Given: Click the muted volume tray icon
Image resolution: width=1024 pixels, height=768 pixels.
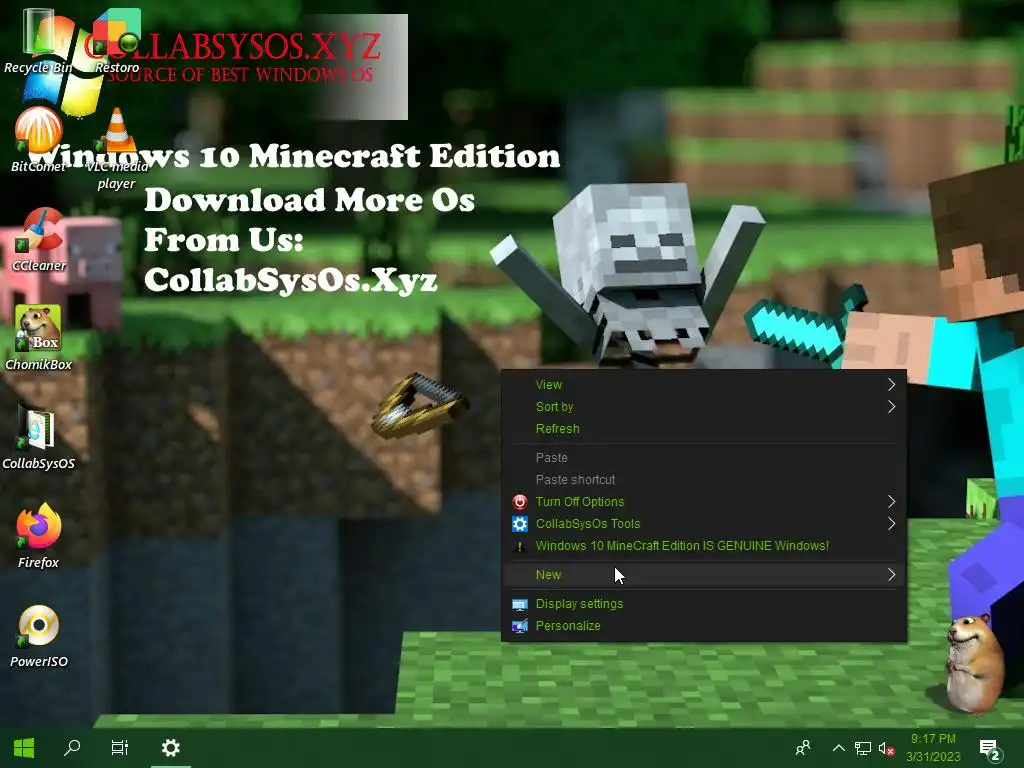Looking at the screenshot, I should point(886,748).
